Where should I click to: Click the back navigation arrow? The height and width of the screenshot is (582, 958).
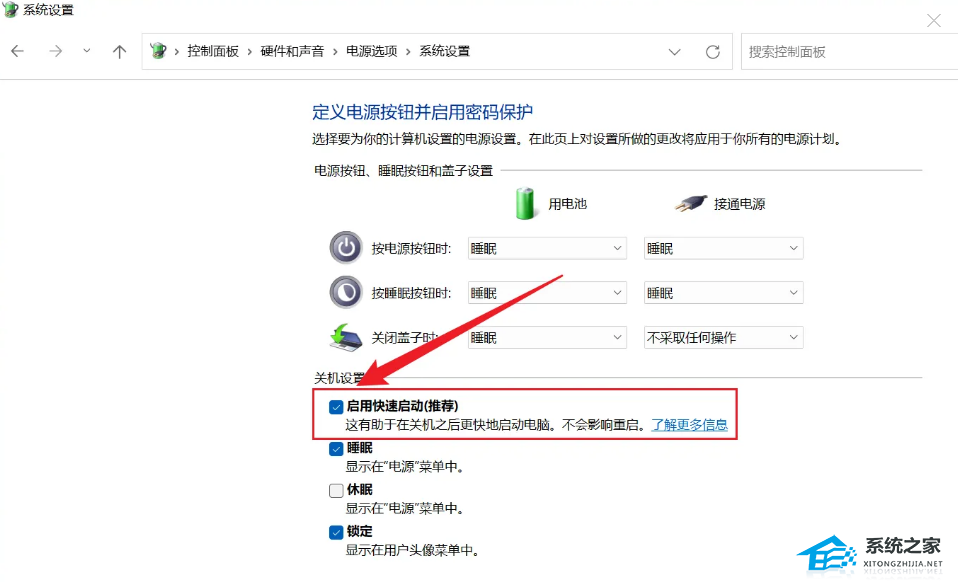[x=16, y=51]
